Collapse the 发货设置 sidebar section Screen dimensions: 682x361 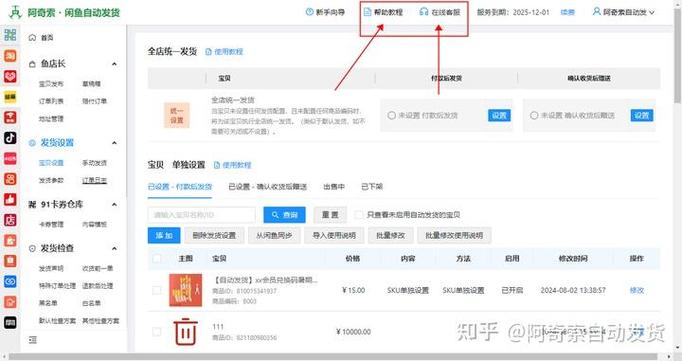[114, 143]
